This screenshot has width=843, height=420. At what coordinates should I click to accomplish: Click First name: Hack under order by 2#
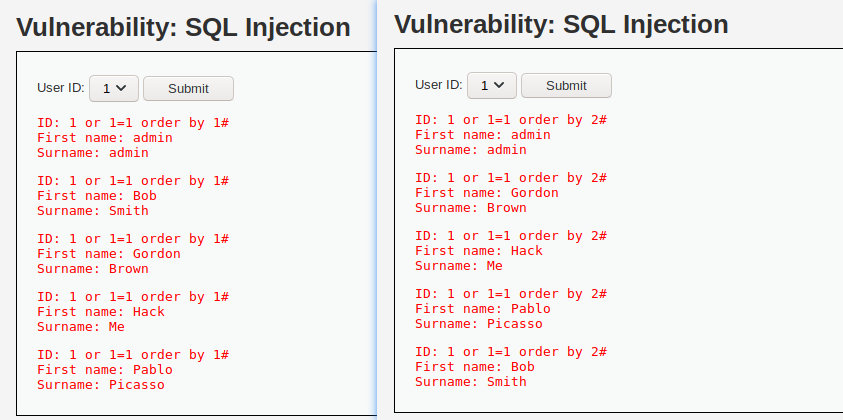pyautogui.click(x=479, y=251)
